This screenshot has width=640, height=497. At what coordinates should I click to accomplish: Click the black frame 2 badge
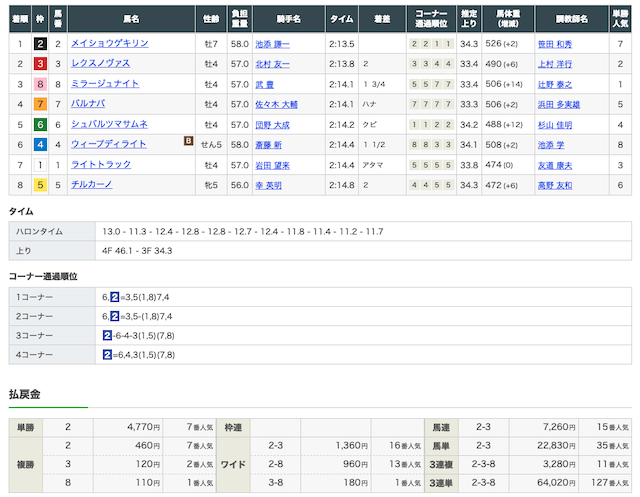pyautogui.click(x=39, y=44)
